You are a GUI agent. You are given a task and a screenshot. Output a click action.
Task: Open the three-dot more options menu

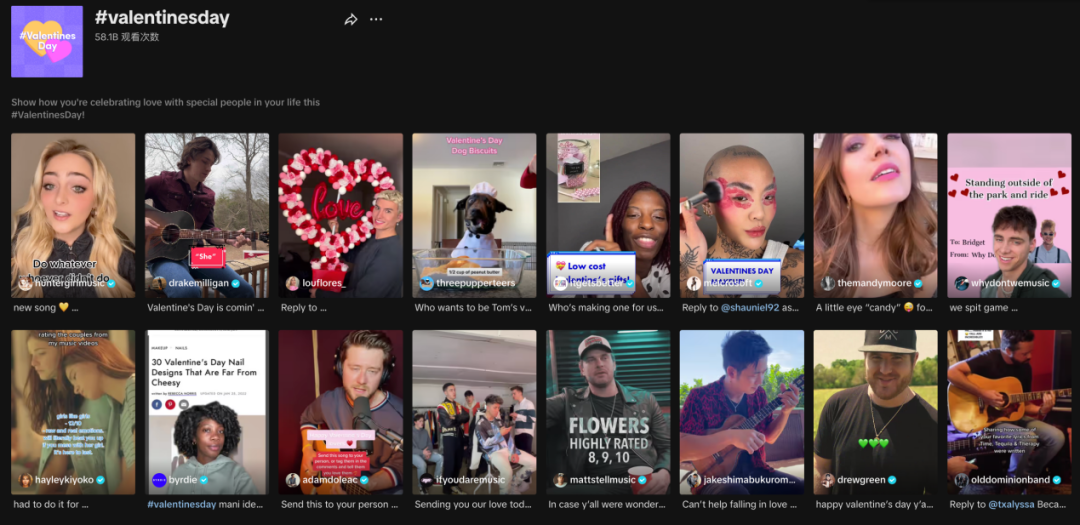click(376, 19)
